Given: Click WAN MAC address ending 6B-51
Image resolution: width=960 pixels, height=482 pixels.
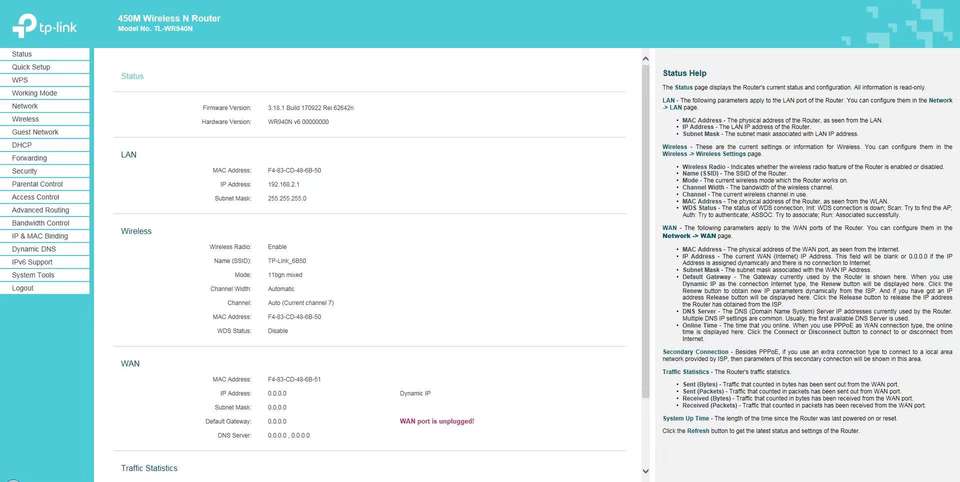Looking at the screenshot, I should pyautogui.click(x=294, y=380).
